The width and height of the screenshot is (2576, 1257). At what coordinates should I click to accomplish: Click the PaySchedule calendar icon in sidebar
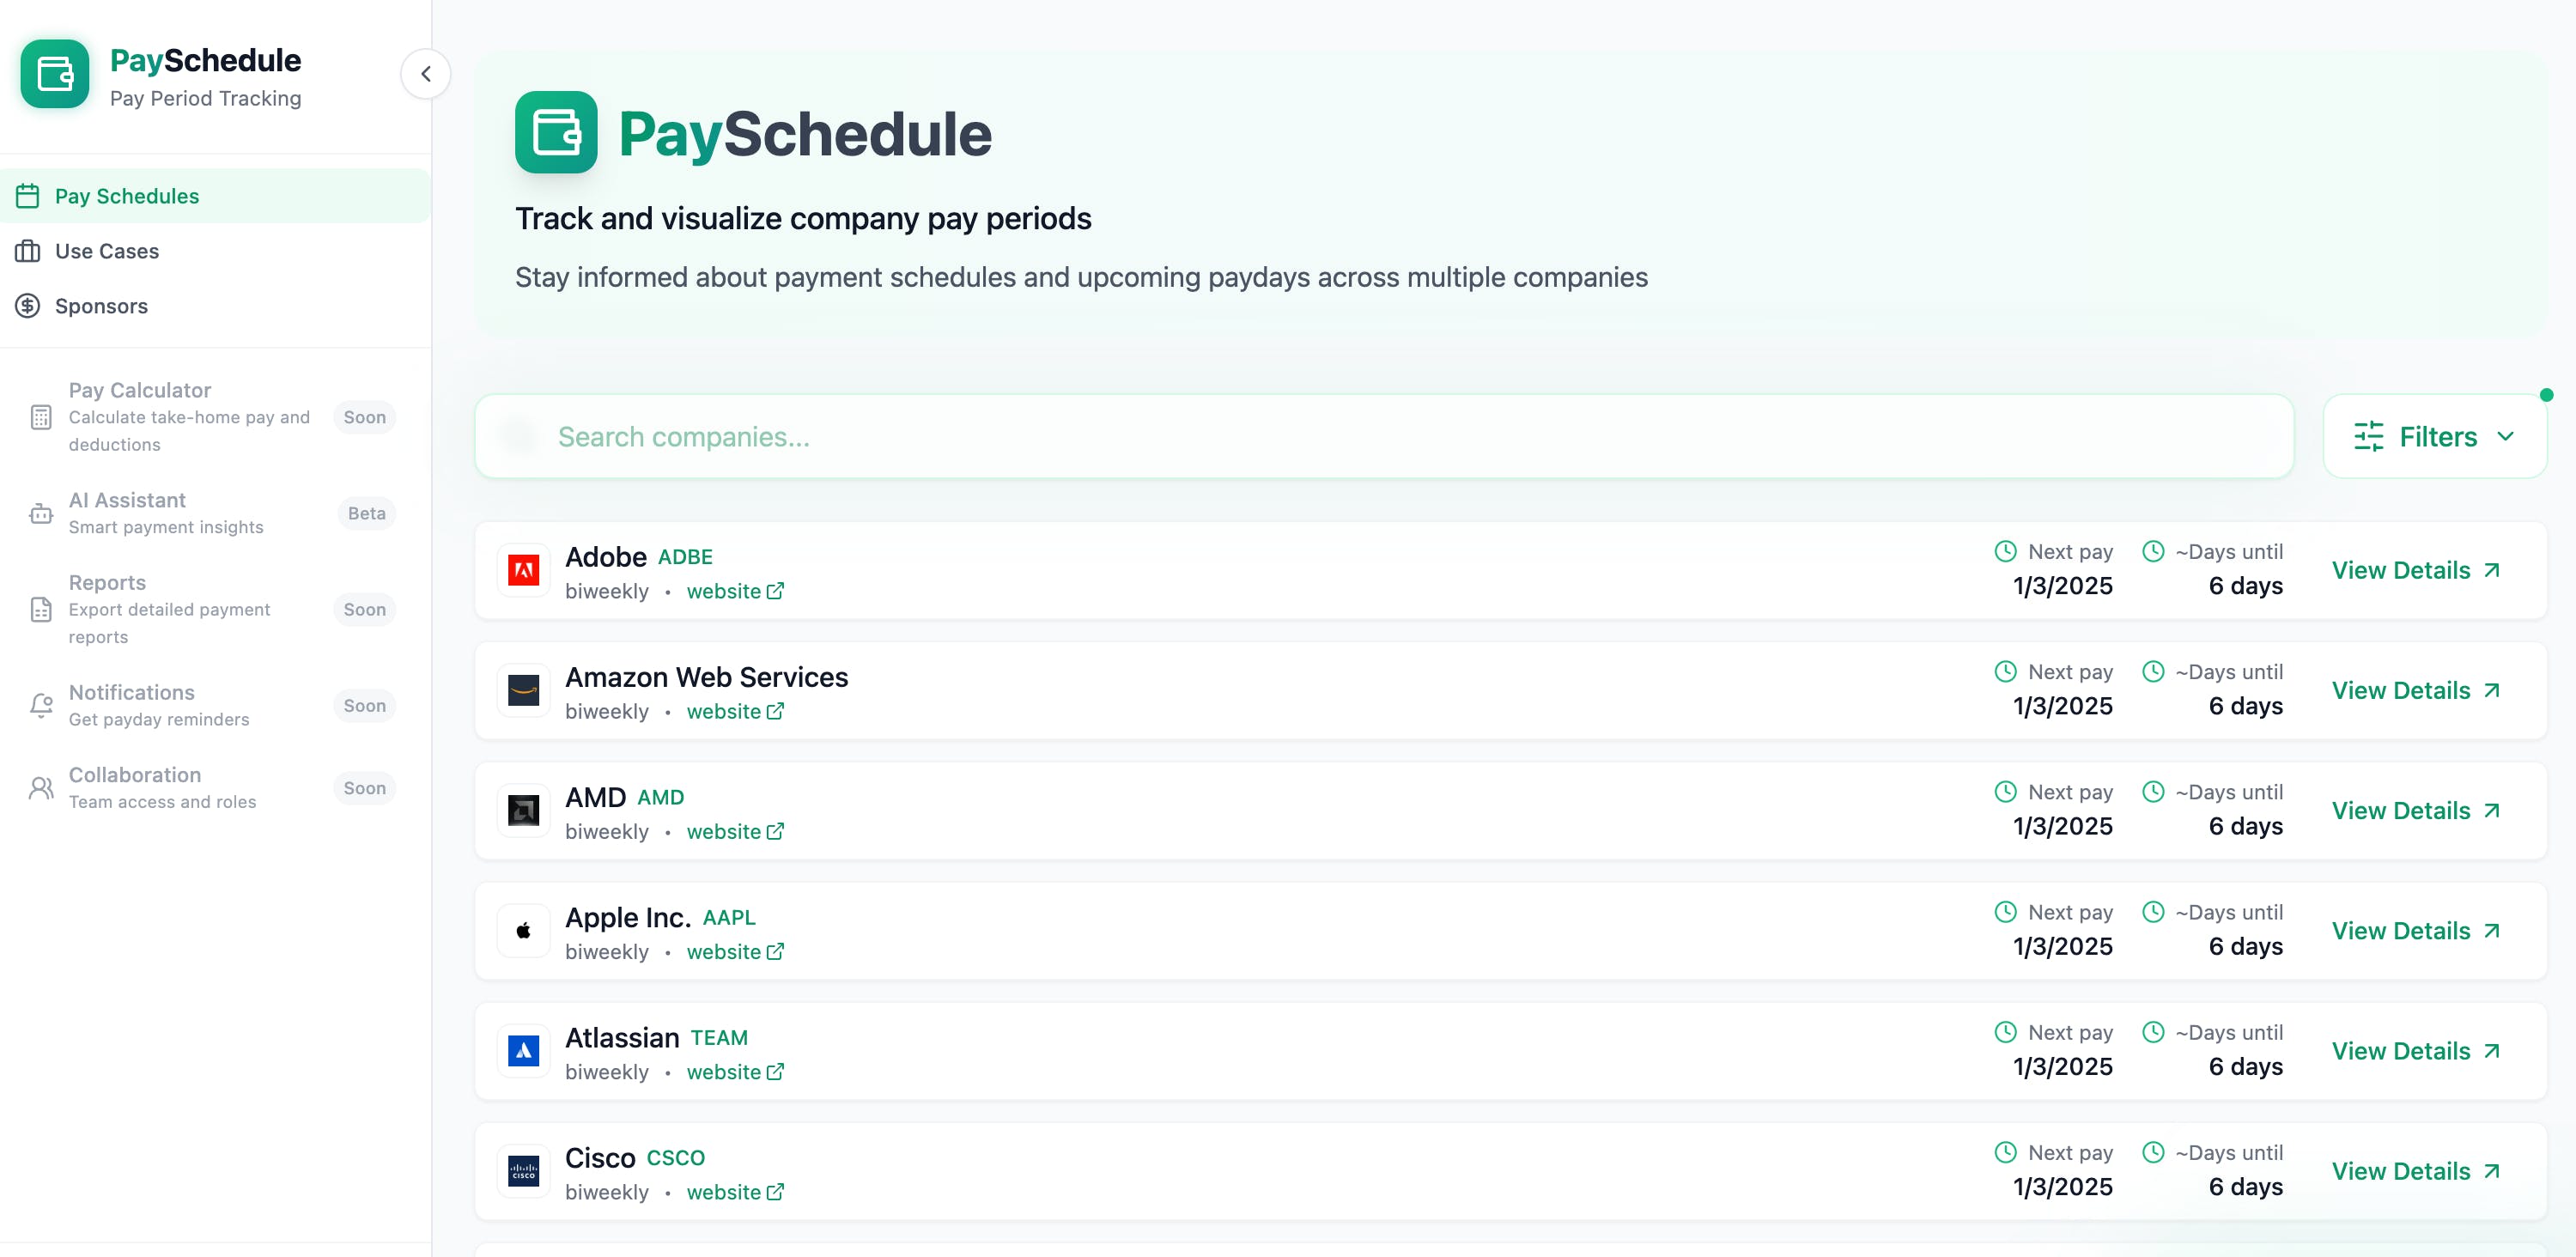28,196
